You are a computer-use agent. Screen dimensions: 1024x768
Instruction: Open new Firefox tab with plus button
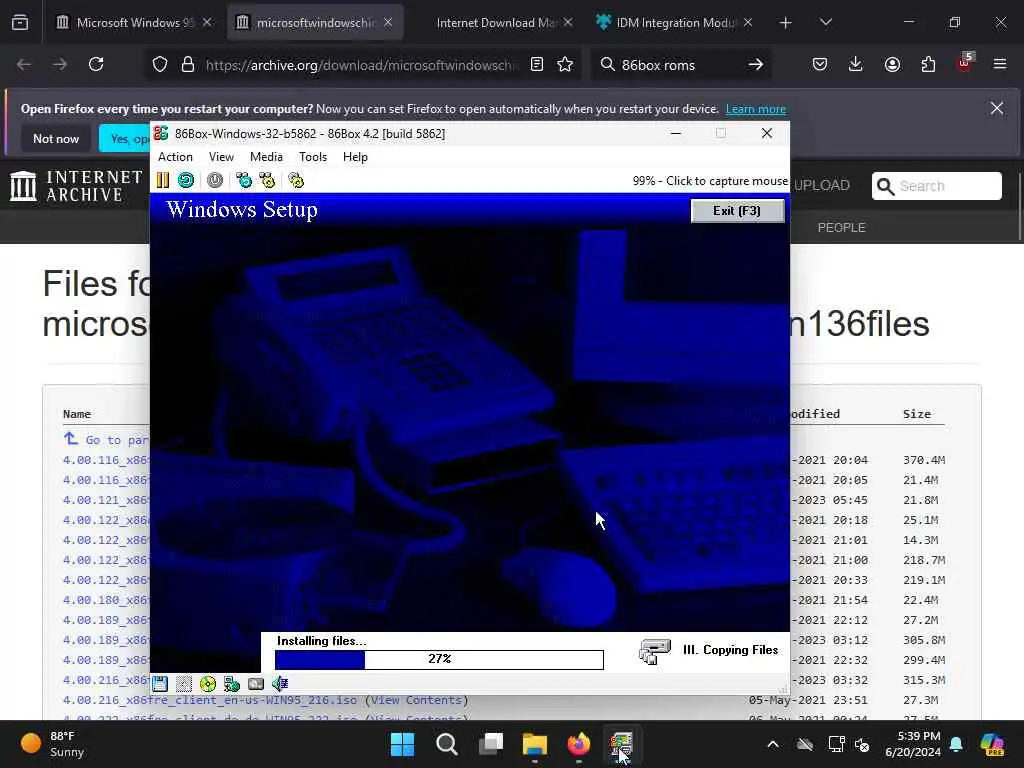coord(786,23)
